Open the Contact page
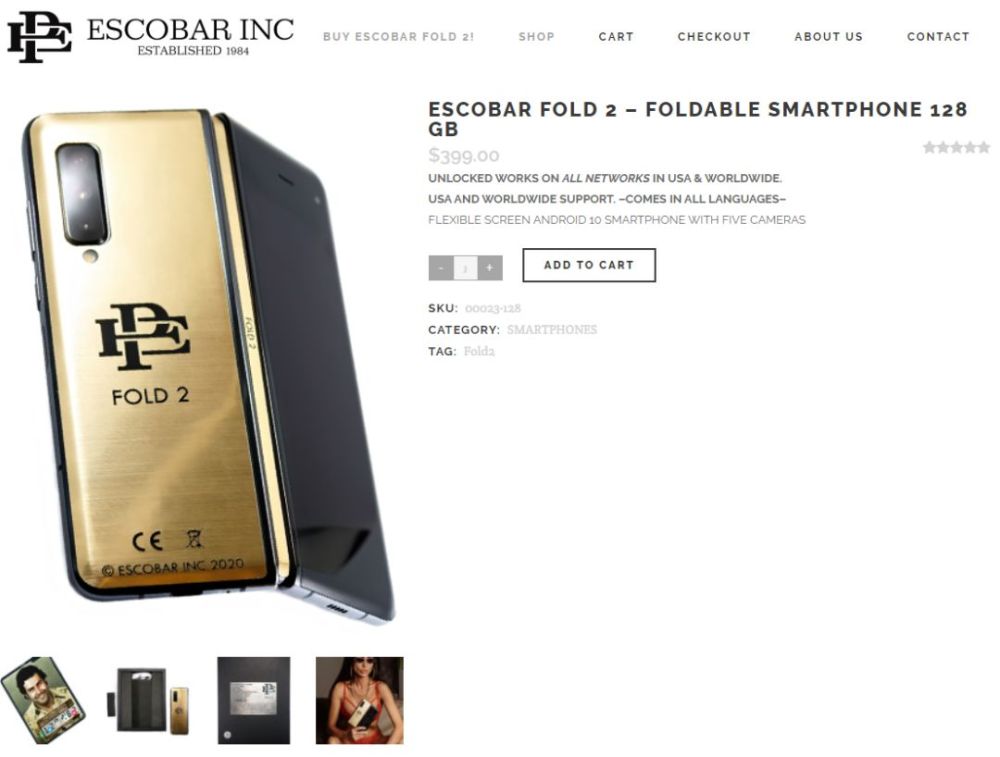The height and width of the screenshot is (757, 1000). click(x=938, y=37)
